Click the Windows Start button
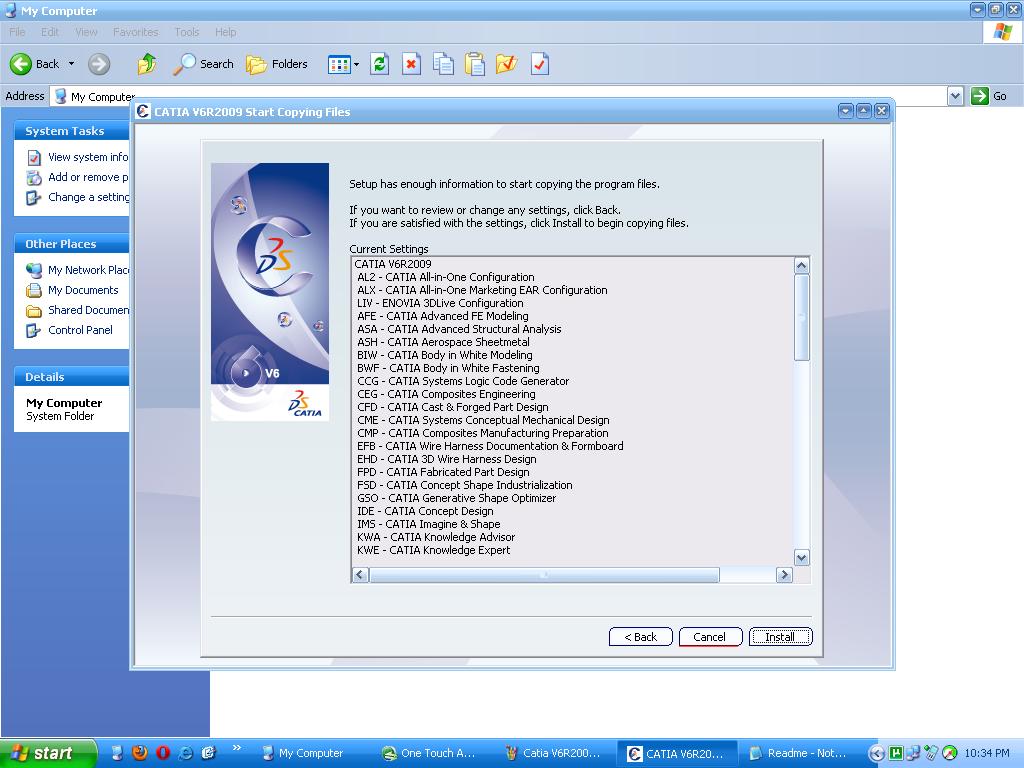 pyautogui.click(x=48, y=753)
